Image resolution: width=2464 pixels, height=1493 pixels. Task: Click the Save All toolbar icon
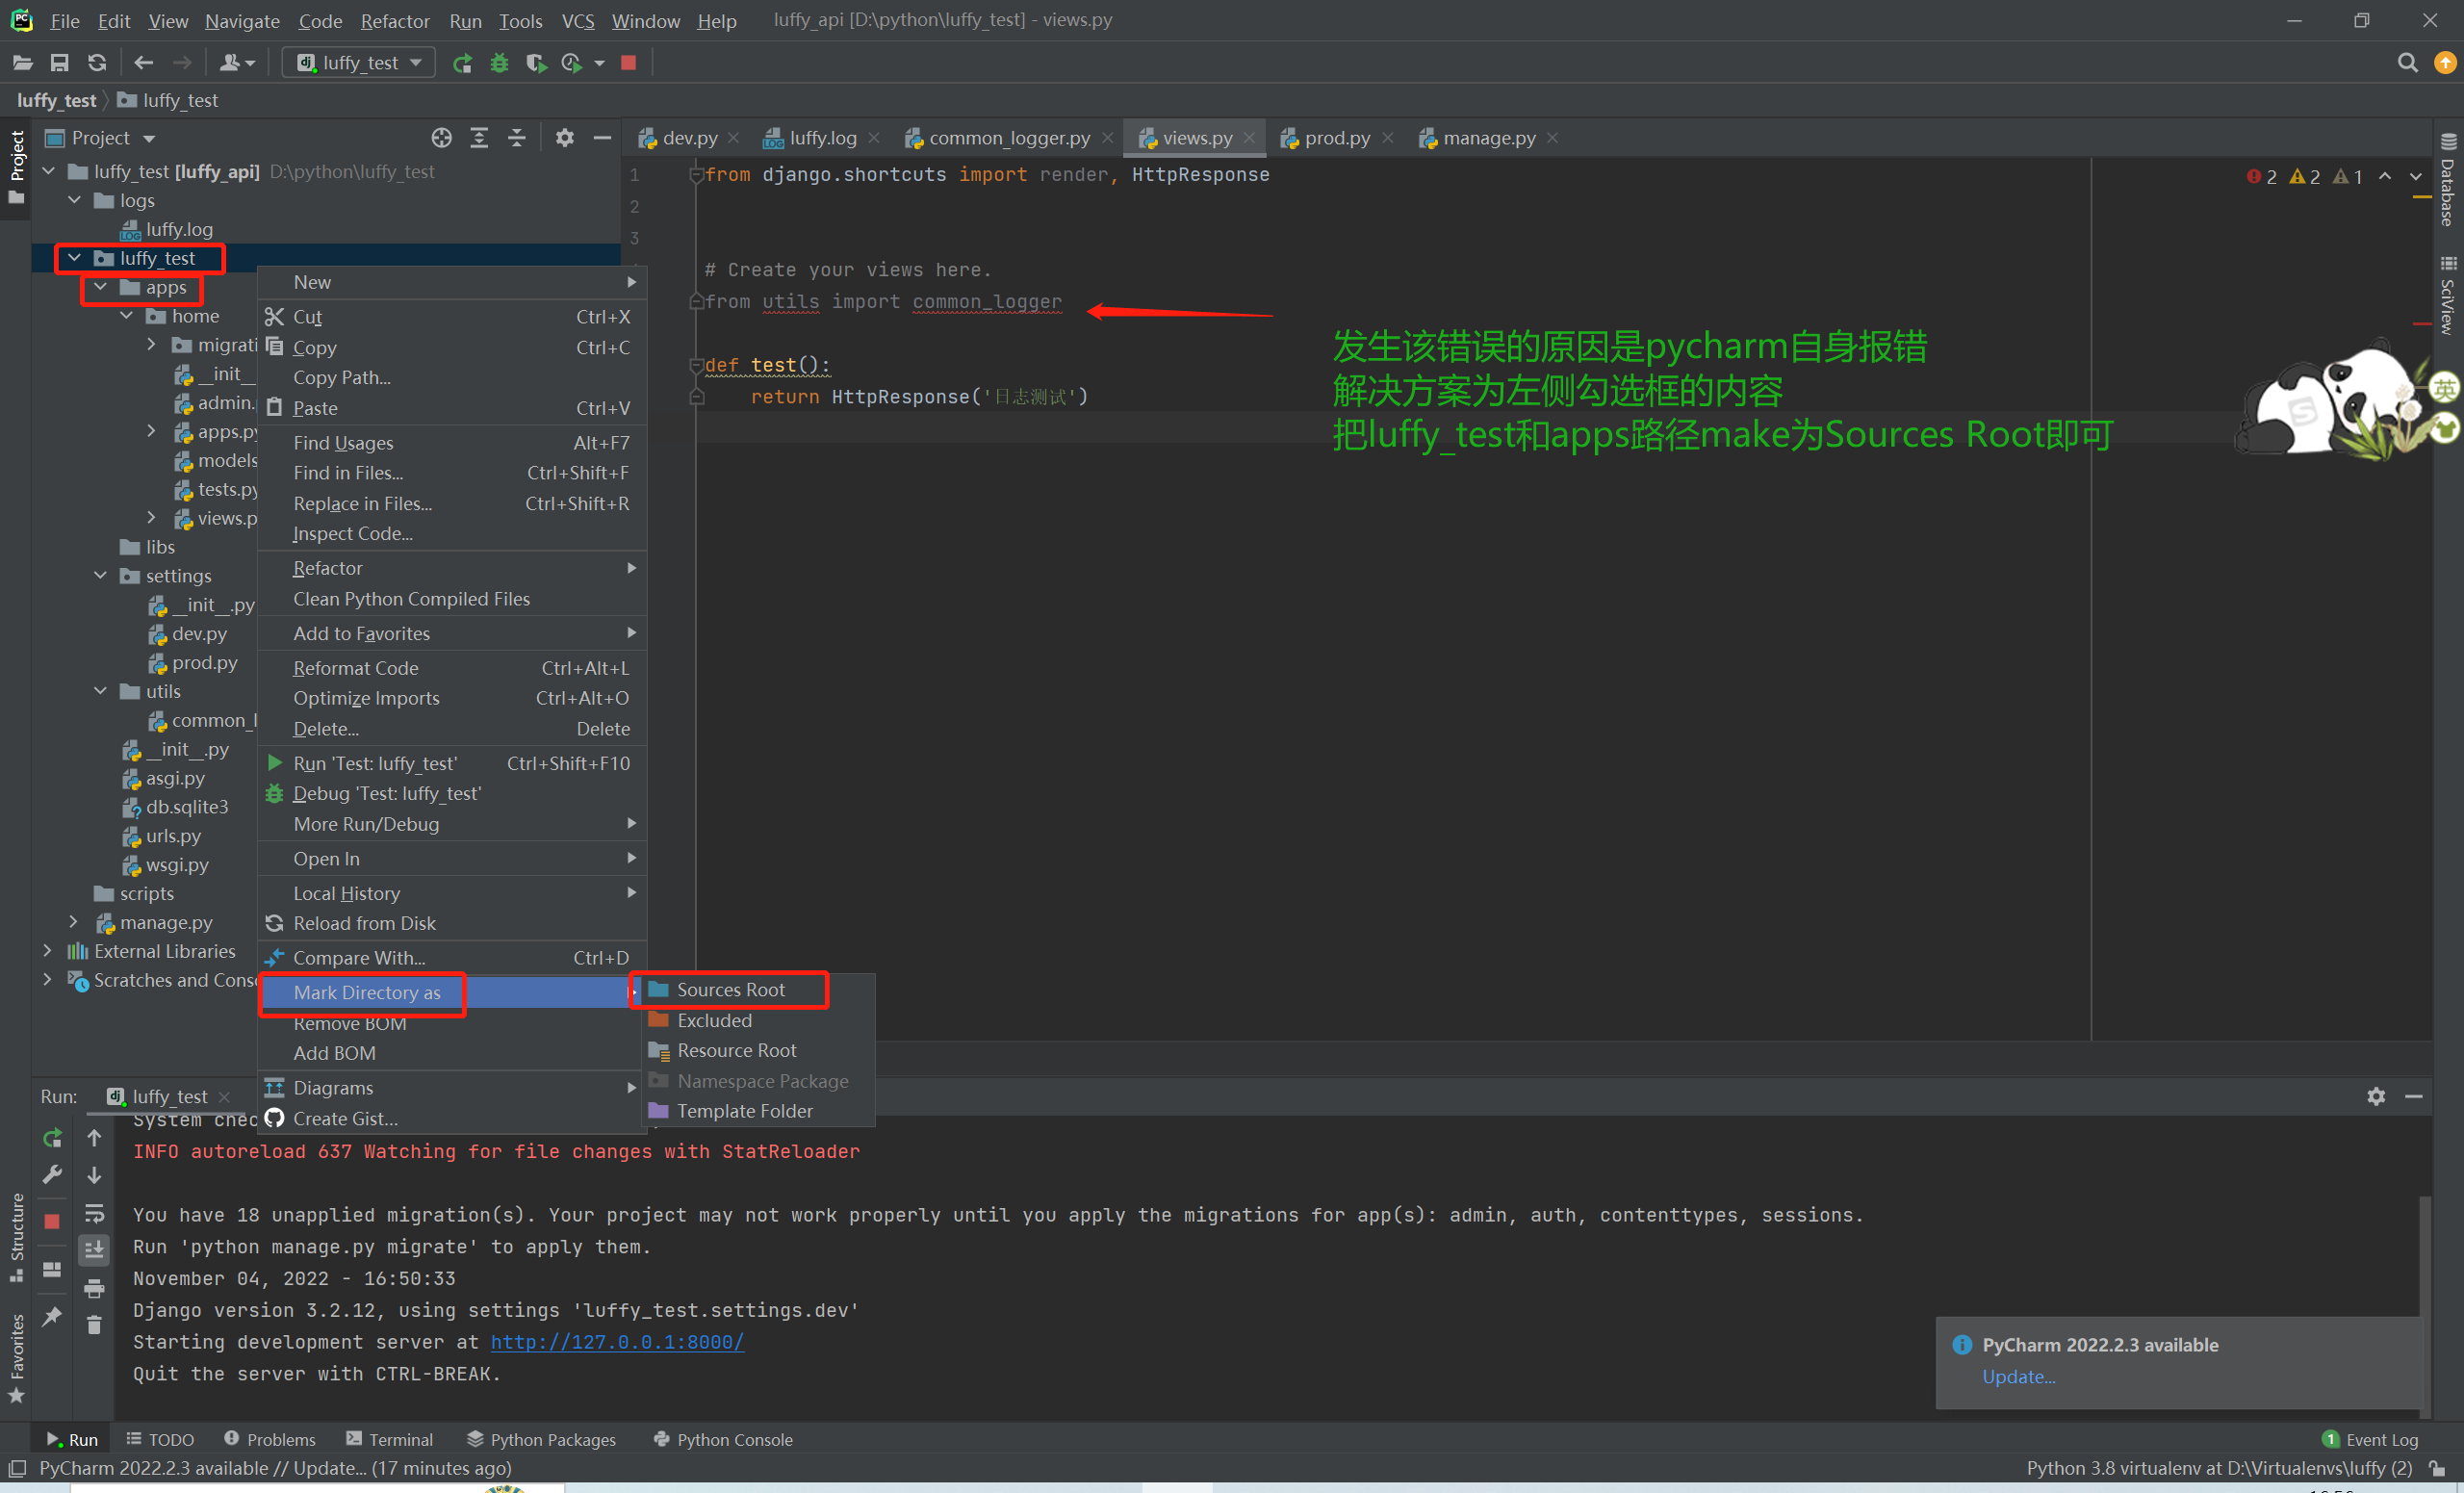[59, 63]
